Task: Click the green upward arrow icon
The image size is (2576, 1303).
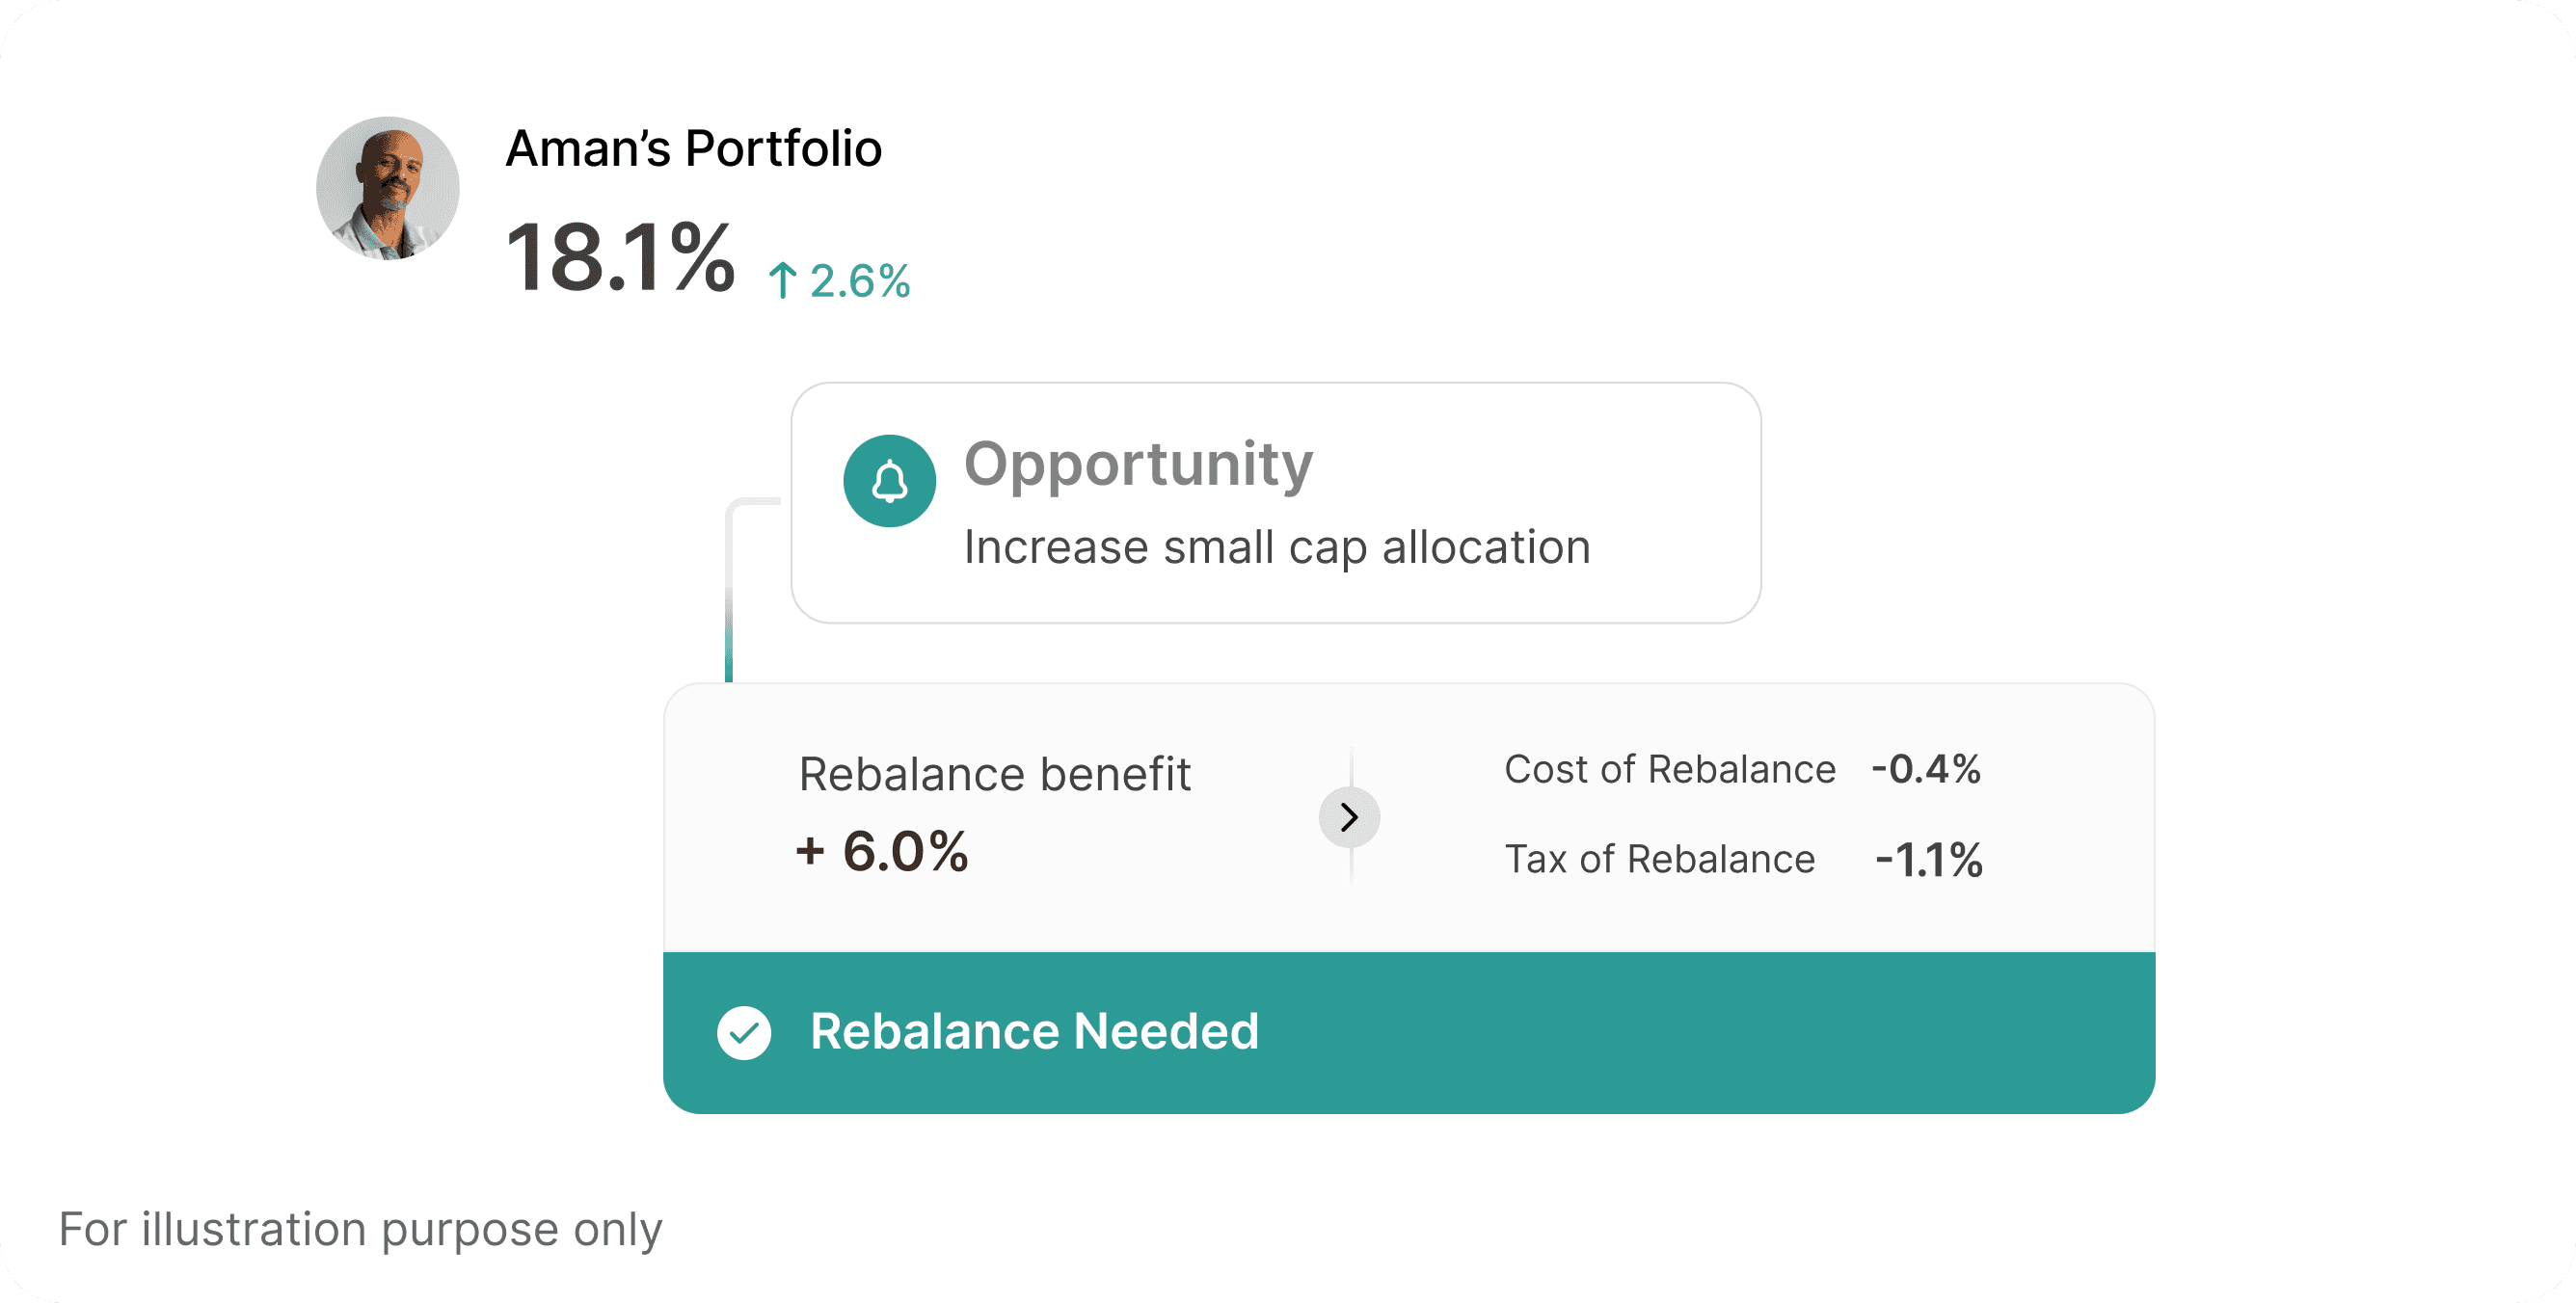Action: (782, 281)
